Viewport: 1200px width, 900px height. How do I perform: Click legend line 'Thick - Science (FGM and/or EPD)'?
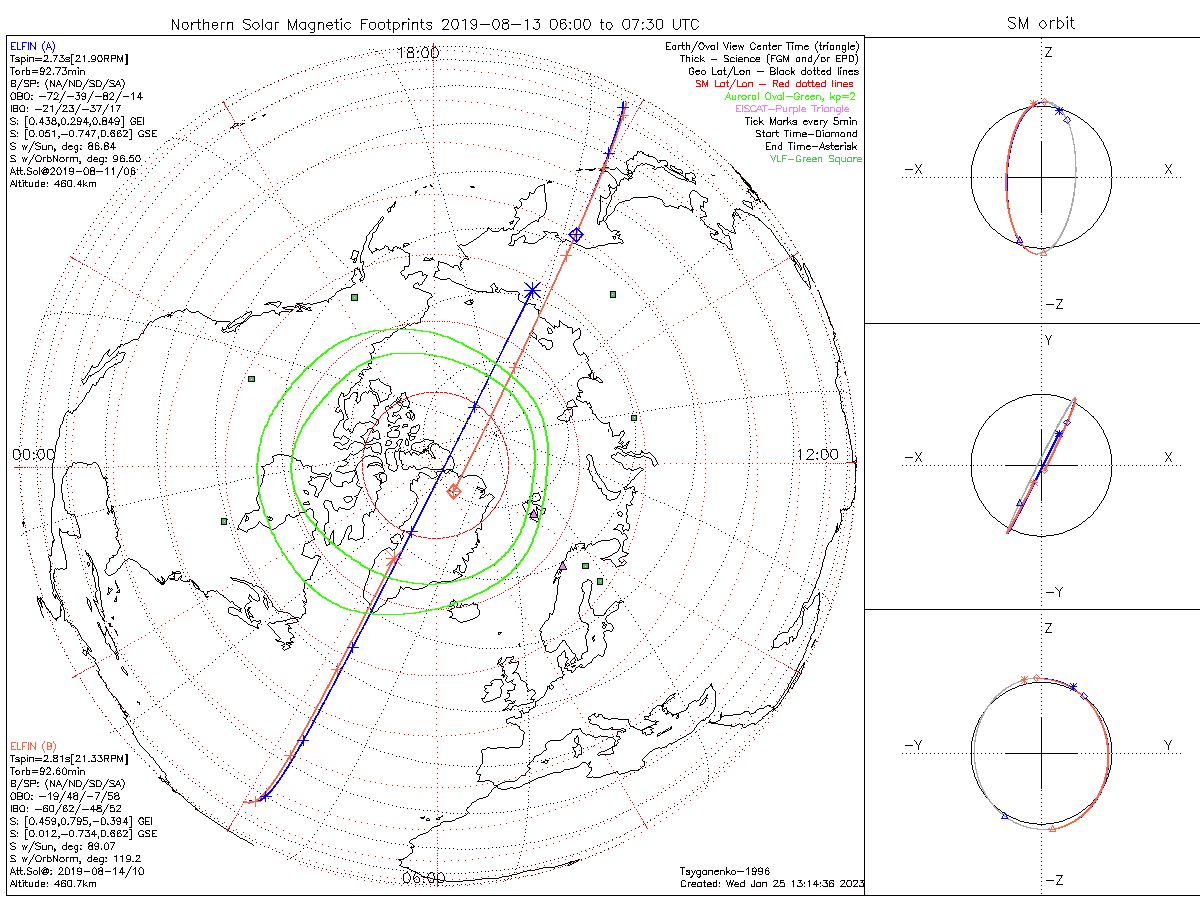[769, 59]
